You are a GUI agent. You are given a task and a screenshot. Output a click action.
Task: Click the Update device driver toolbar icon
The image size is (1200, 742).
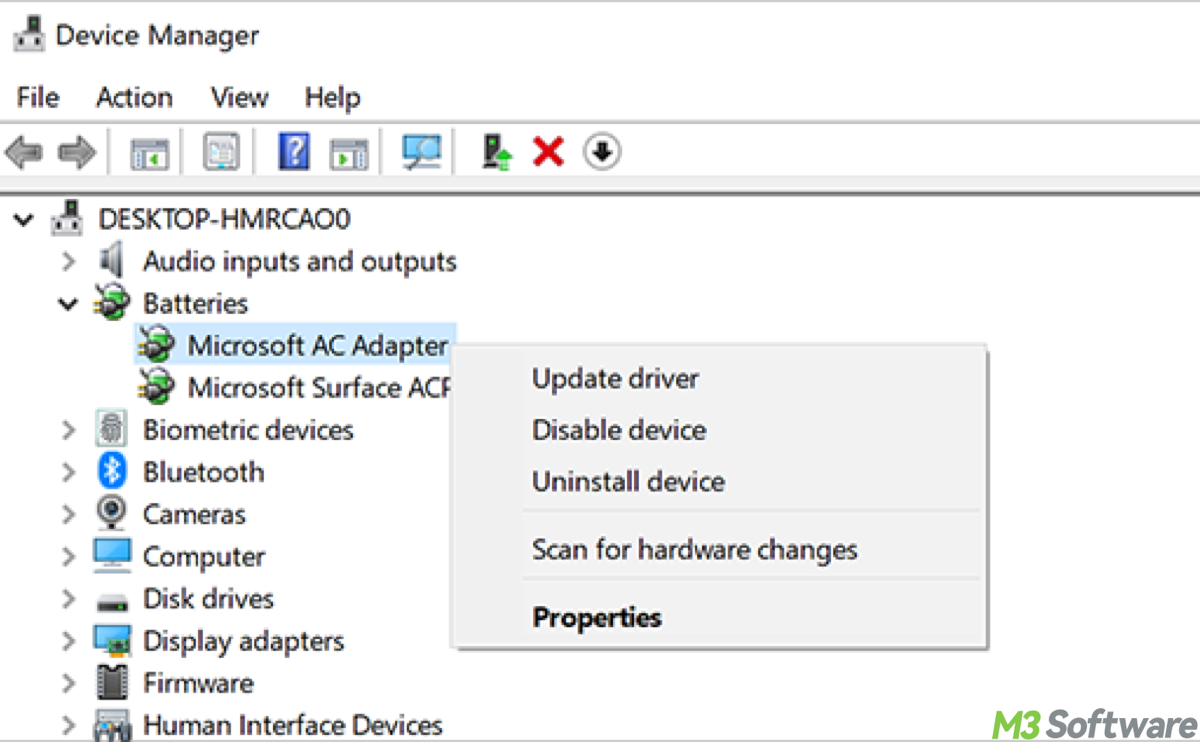[497, 152]
